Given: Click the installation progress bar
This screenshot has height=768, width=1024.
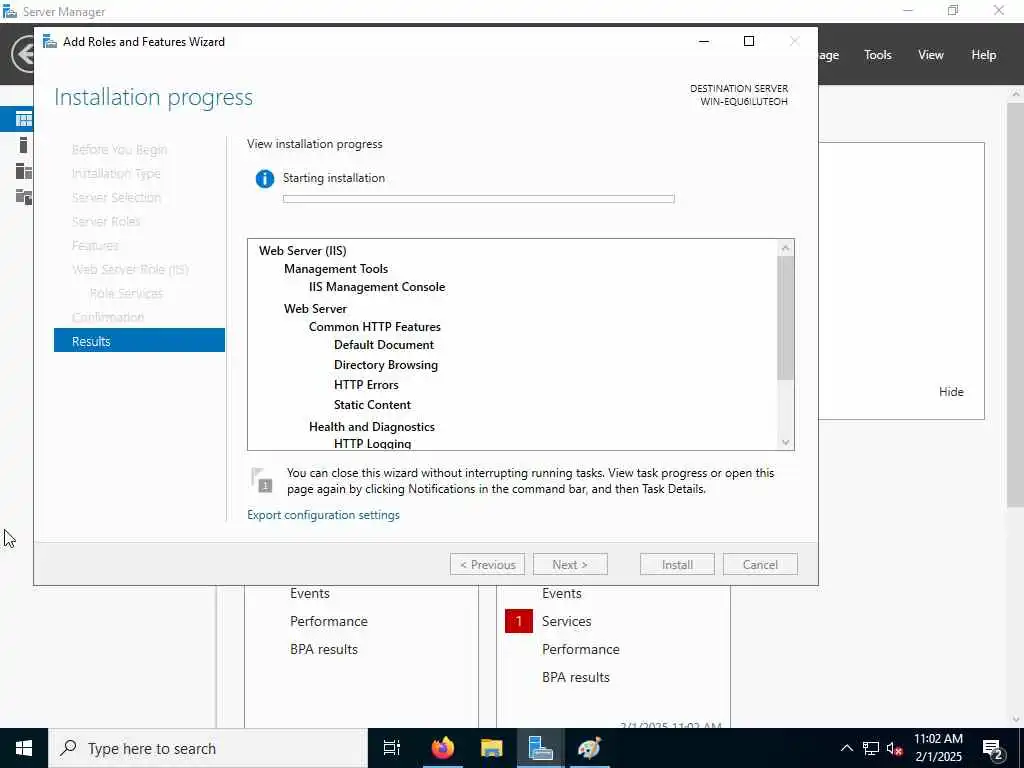Looking at the screenshot, I should tap(479, 199).
